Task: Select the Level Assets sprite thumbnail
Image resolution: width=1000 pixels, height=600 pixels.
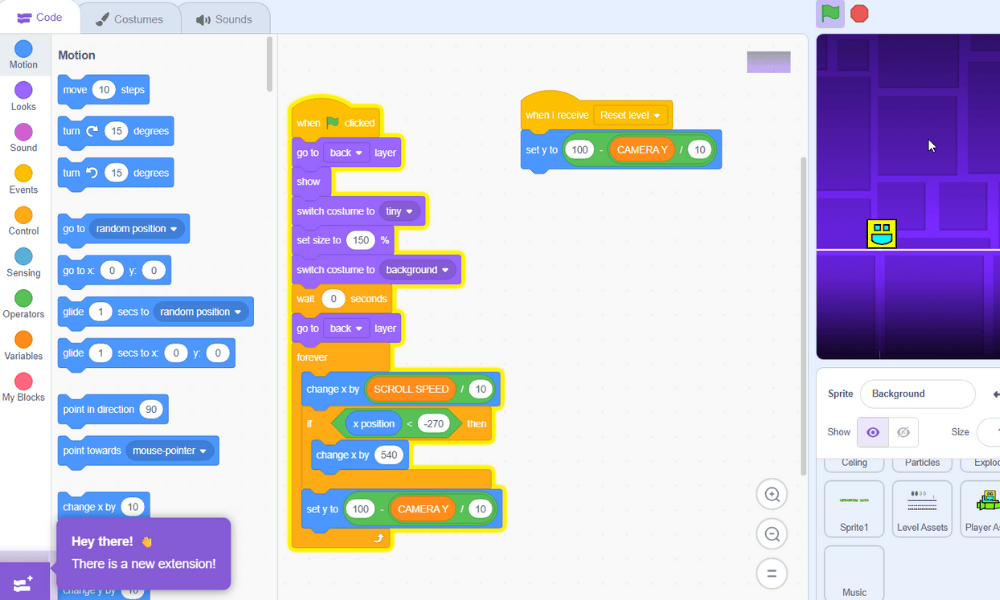Action: tap(921, 509)
